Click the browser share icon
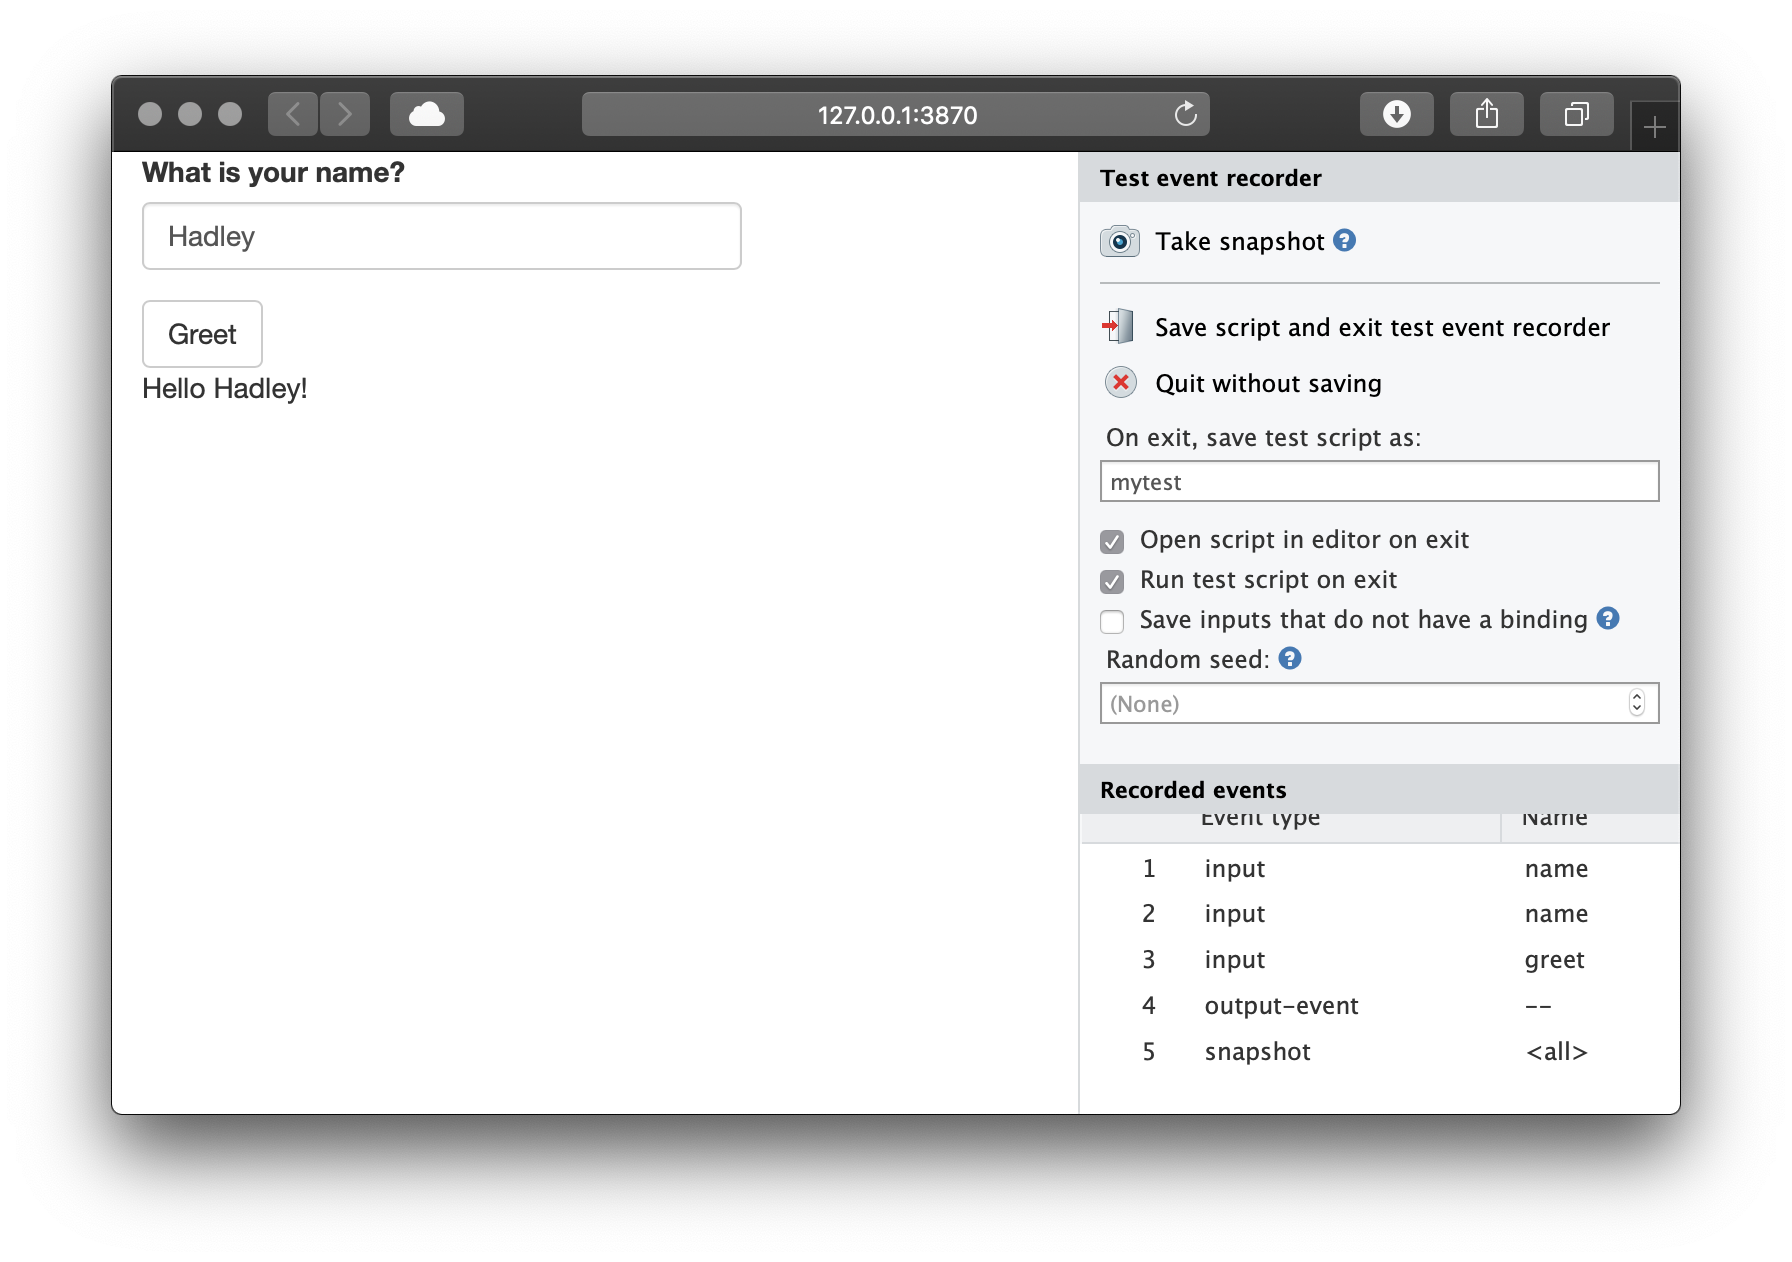The width and height of the screenshot is (1792, 1262). coord(1486,114)
